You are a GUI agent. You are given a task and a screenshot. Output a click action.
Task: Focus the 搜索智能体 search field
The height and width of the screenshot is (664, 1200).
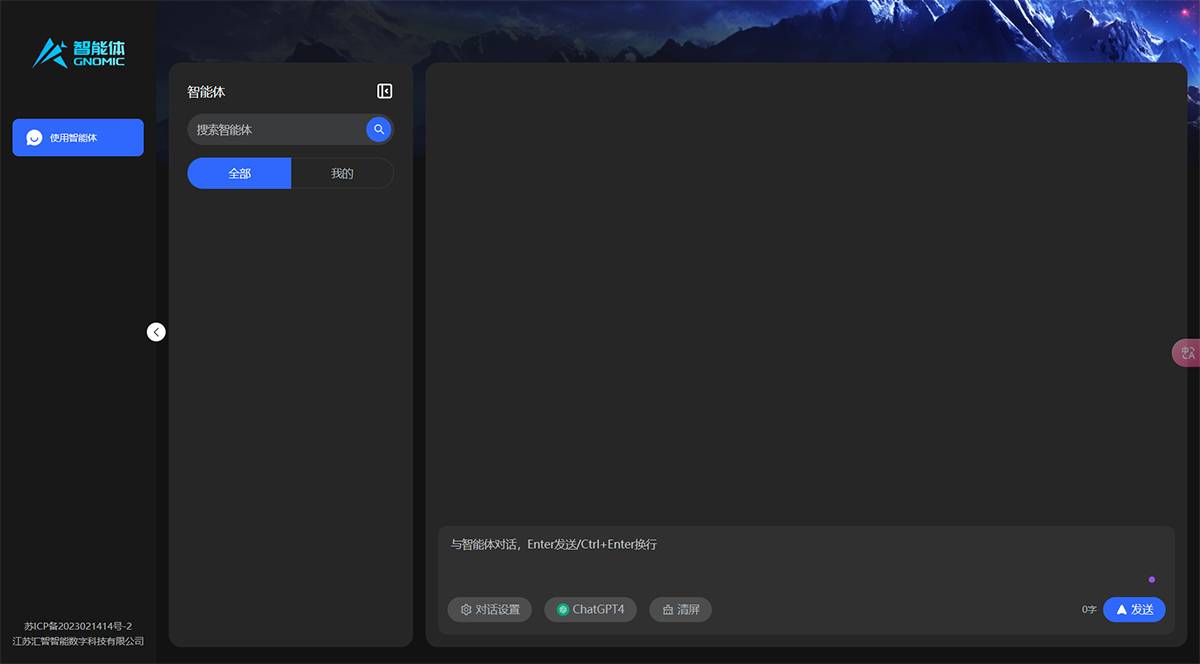275,130
